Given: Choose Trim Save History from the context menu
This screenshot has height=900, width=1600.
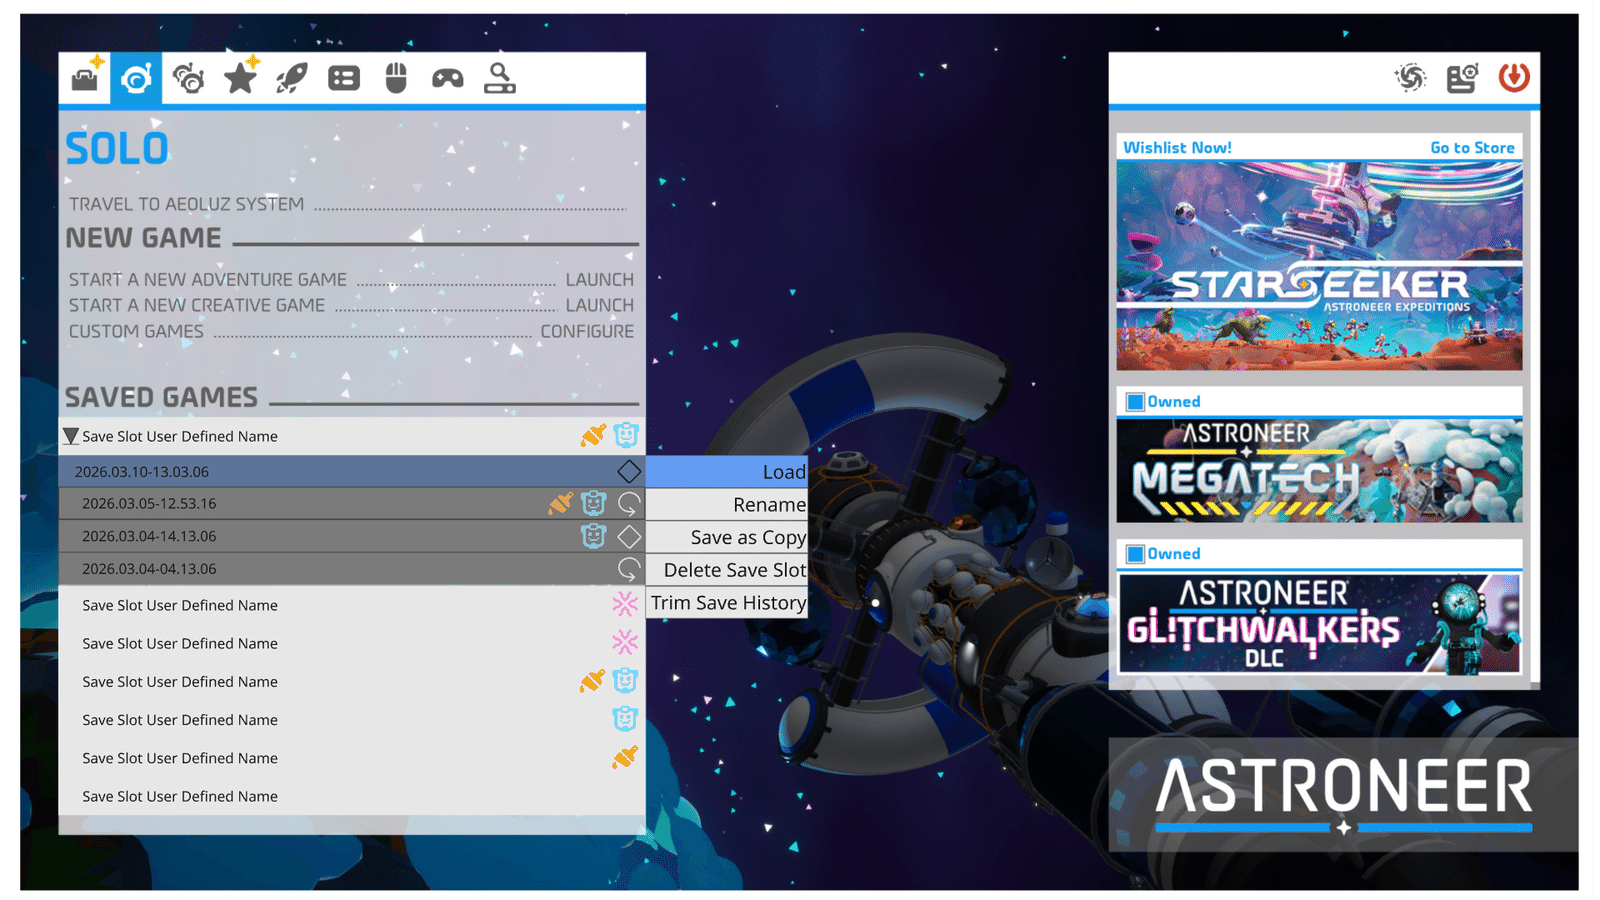Looking at the screenshot, I should pos(727,603).
